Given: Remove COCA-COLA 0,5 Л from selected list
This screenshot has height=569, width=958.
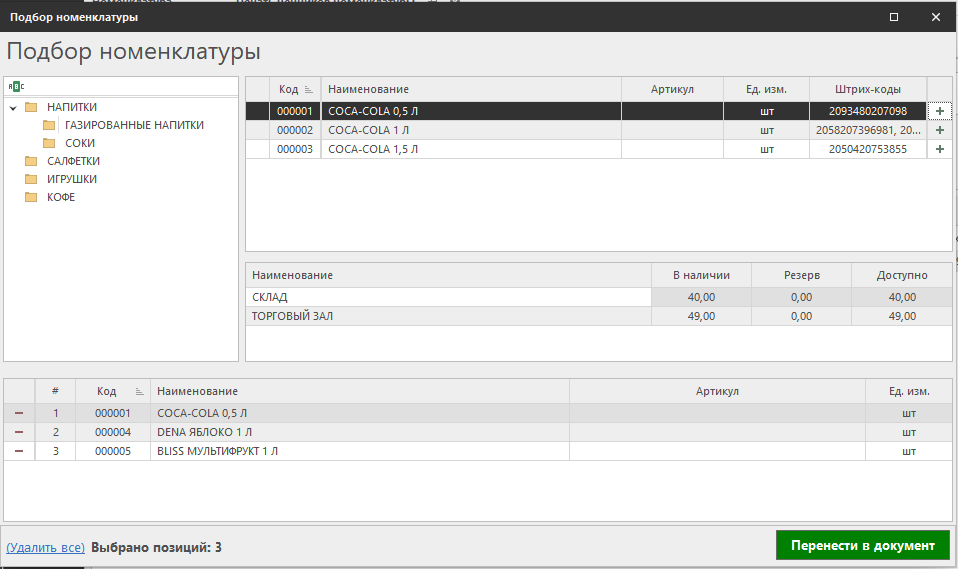Looking at the screenshot, I should click(x=19, y=413).
